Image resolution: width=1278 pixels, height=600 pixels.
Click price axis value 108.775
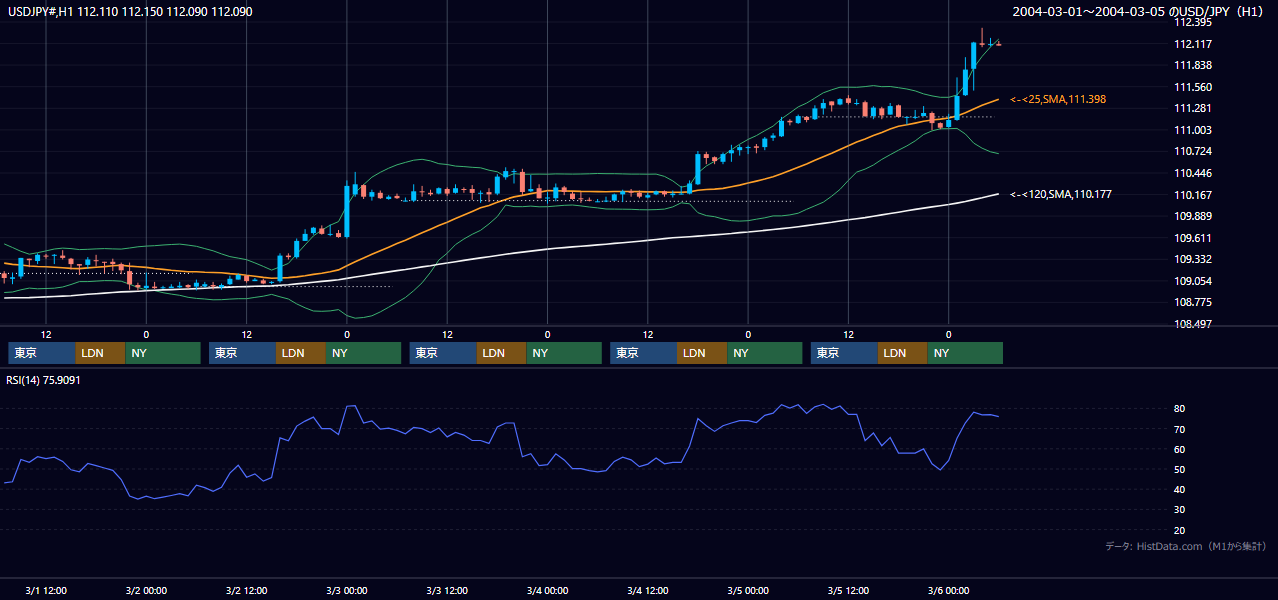(x=1192, y=302)
